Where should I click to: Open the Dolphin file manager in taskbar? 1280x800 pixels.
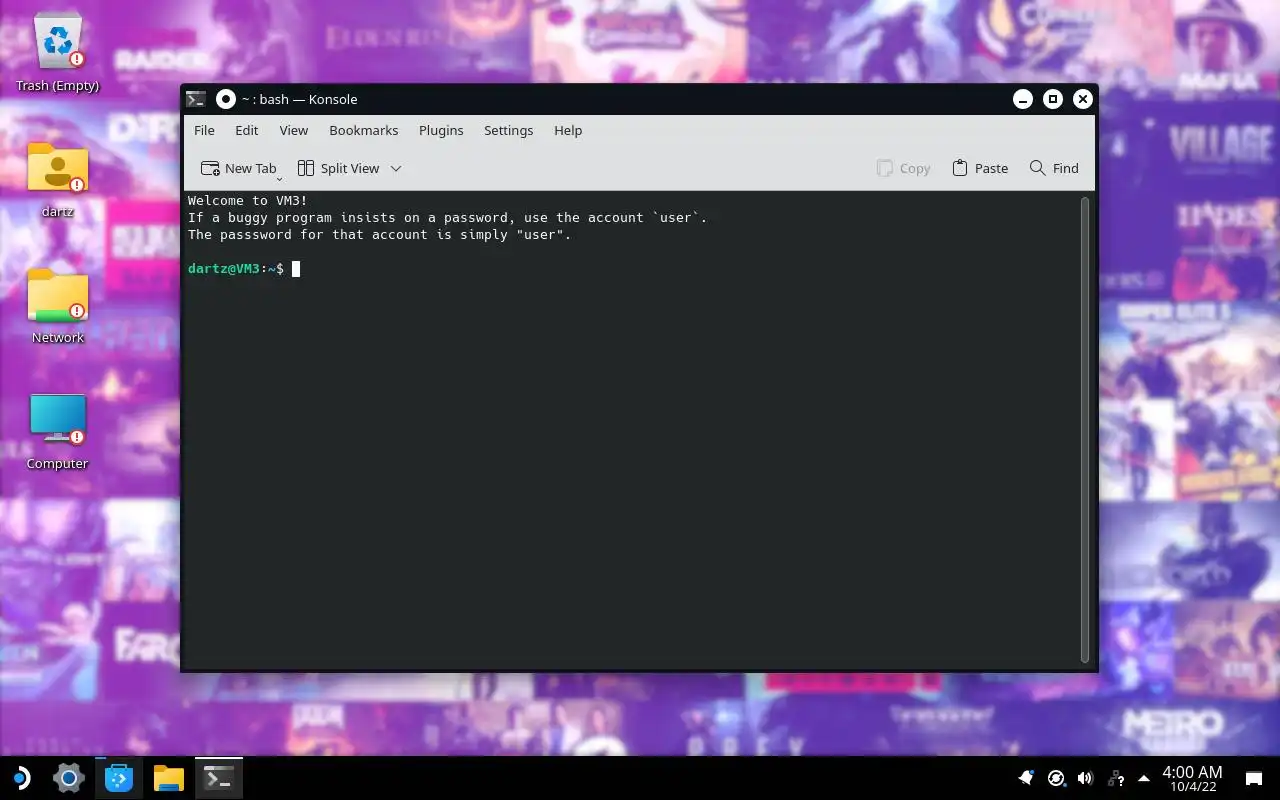tap(169, 778)
